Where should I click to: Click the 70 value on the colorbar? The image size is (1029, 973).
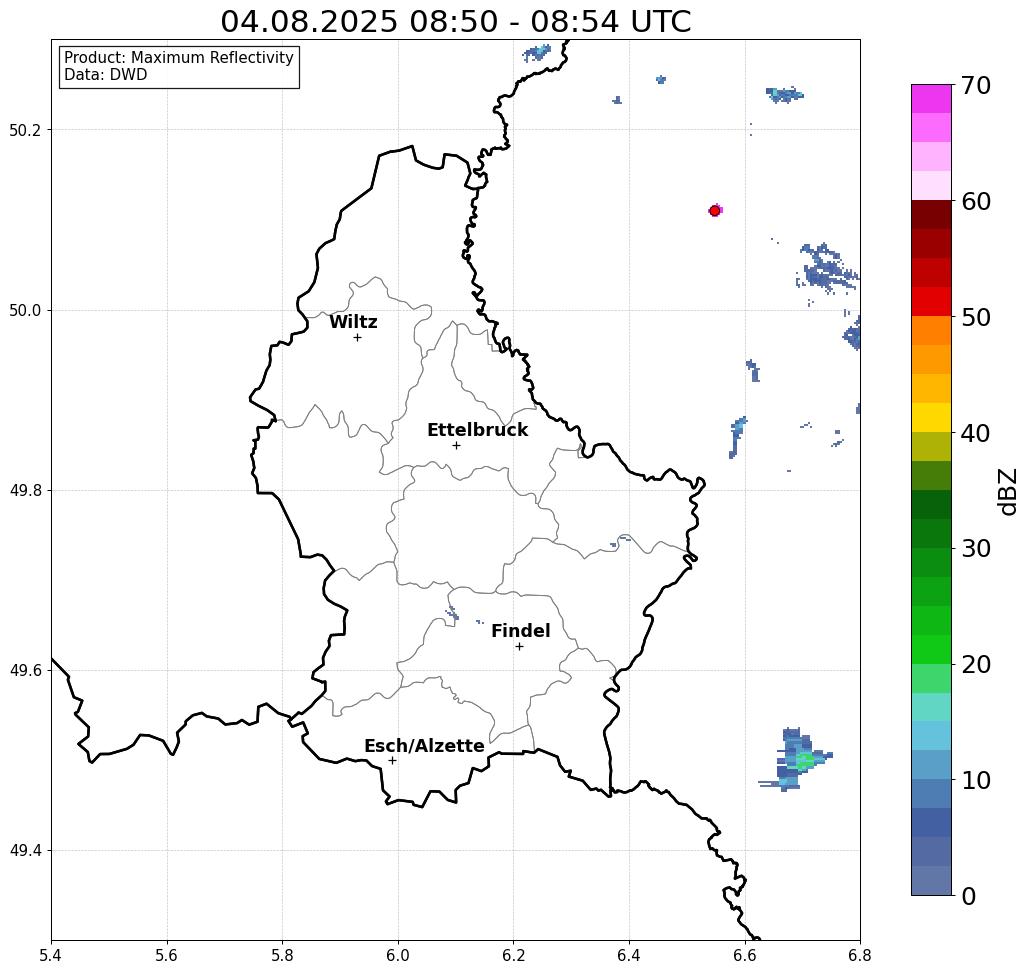[976, 85]
